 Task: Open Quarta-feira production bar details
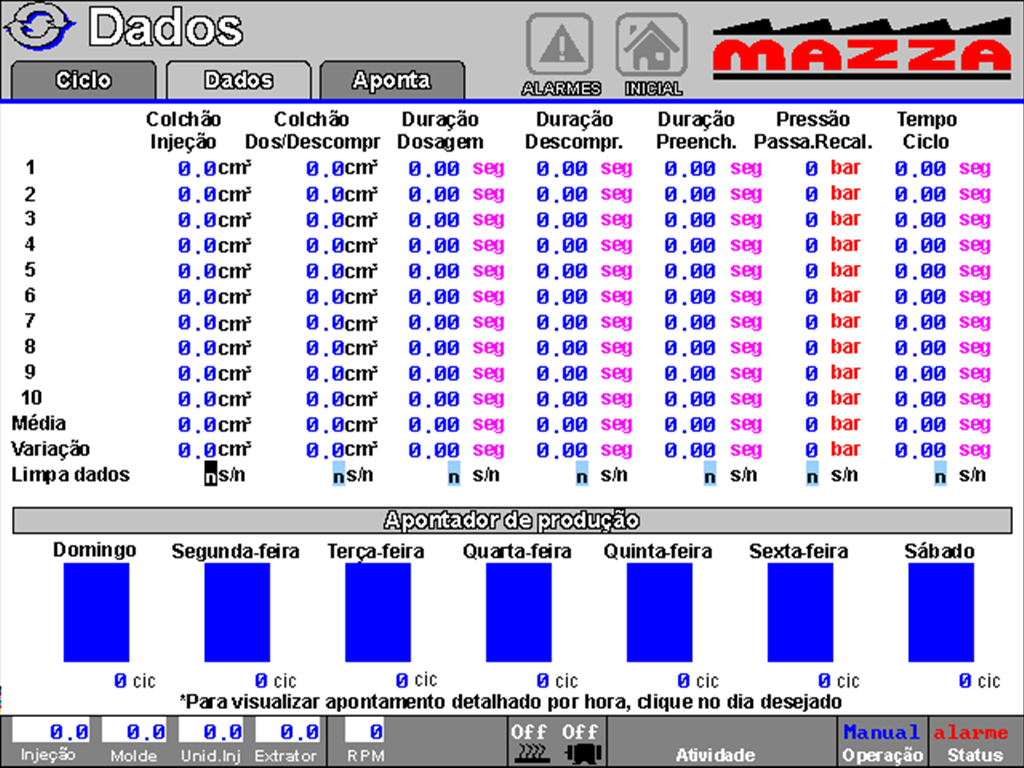[518, 612]
